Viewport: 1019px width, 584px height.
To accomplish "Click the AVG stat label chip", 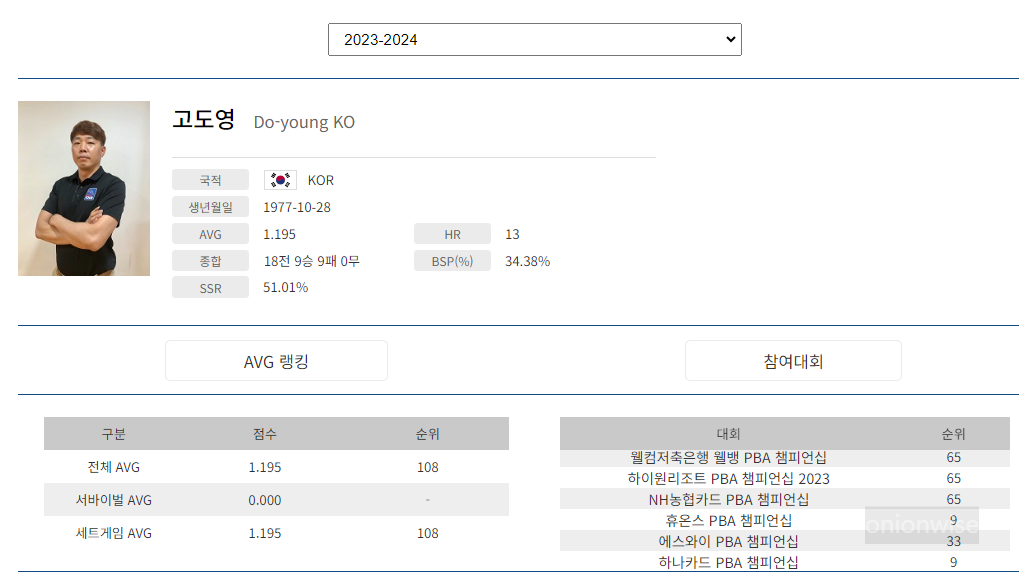I will tap(210, 233).
